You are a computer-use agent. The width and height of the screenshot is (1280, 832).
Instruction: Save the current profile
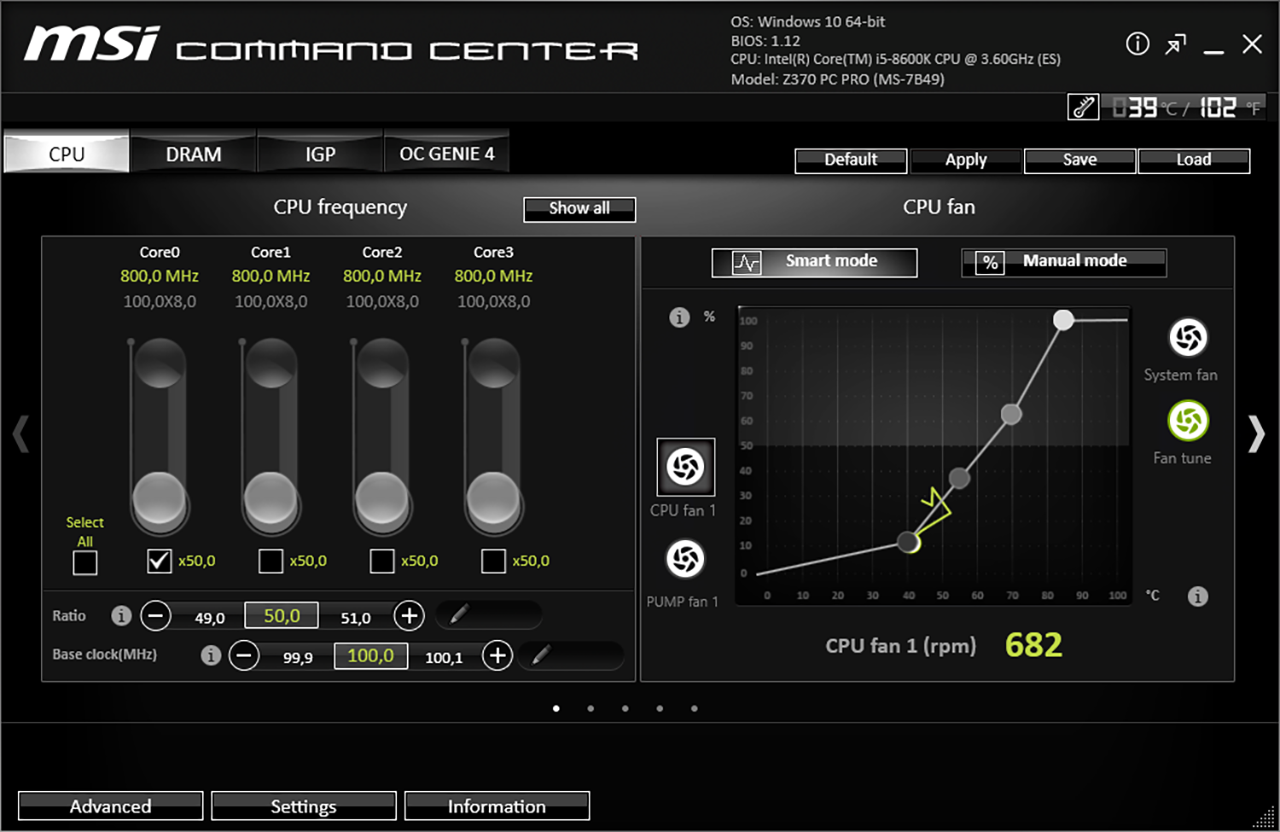[1080, 160]
